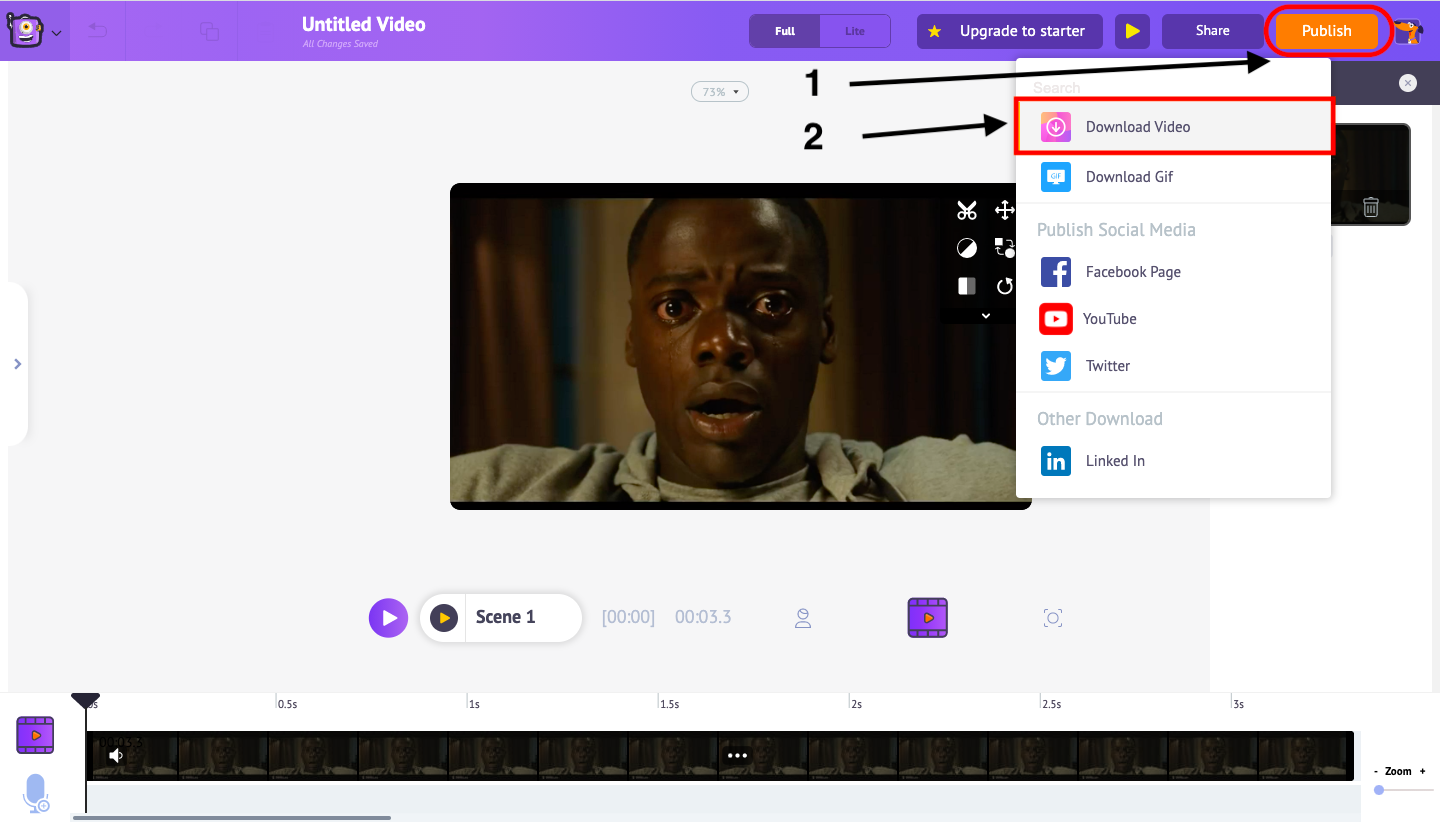Expand more video tools chevron

tap(985, 315)
